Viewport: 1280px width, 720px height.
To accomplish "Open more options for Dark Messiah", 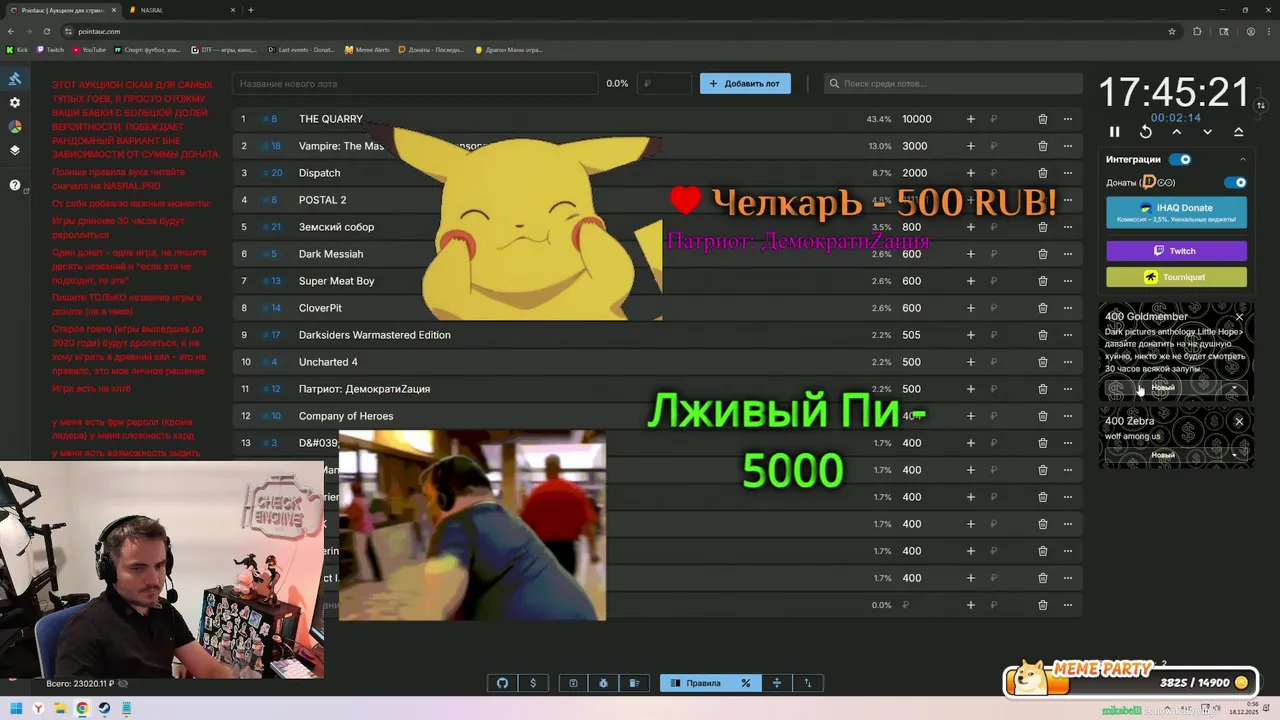I will [1068, 254].
